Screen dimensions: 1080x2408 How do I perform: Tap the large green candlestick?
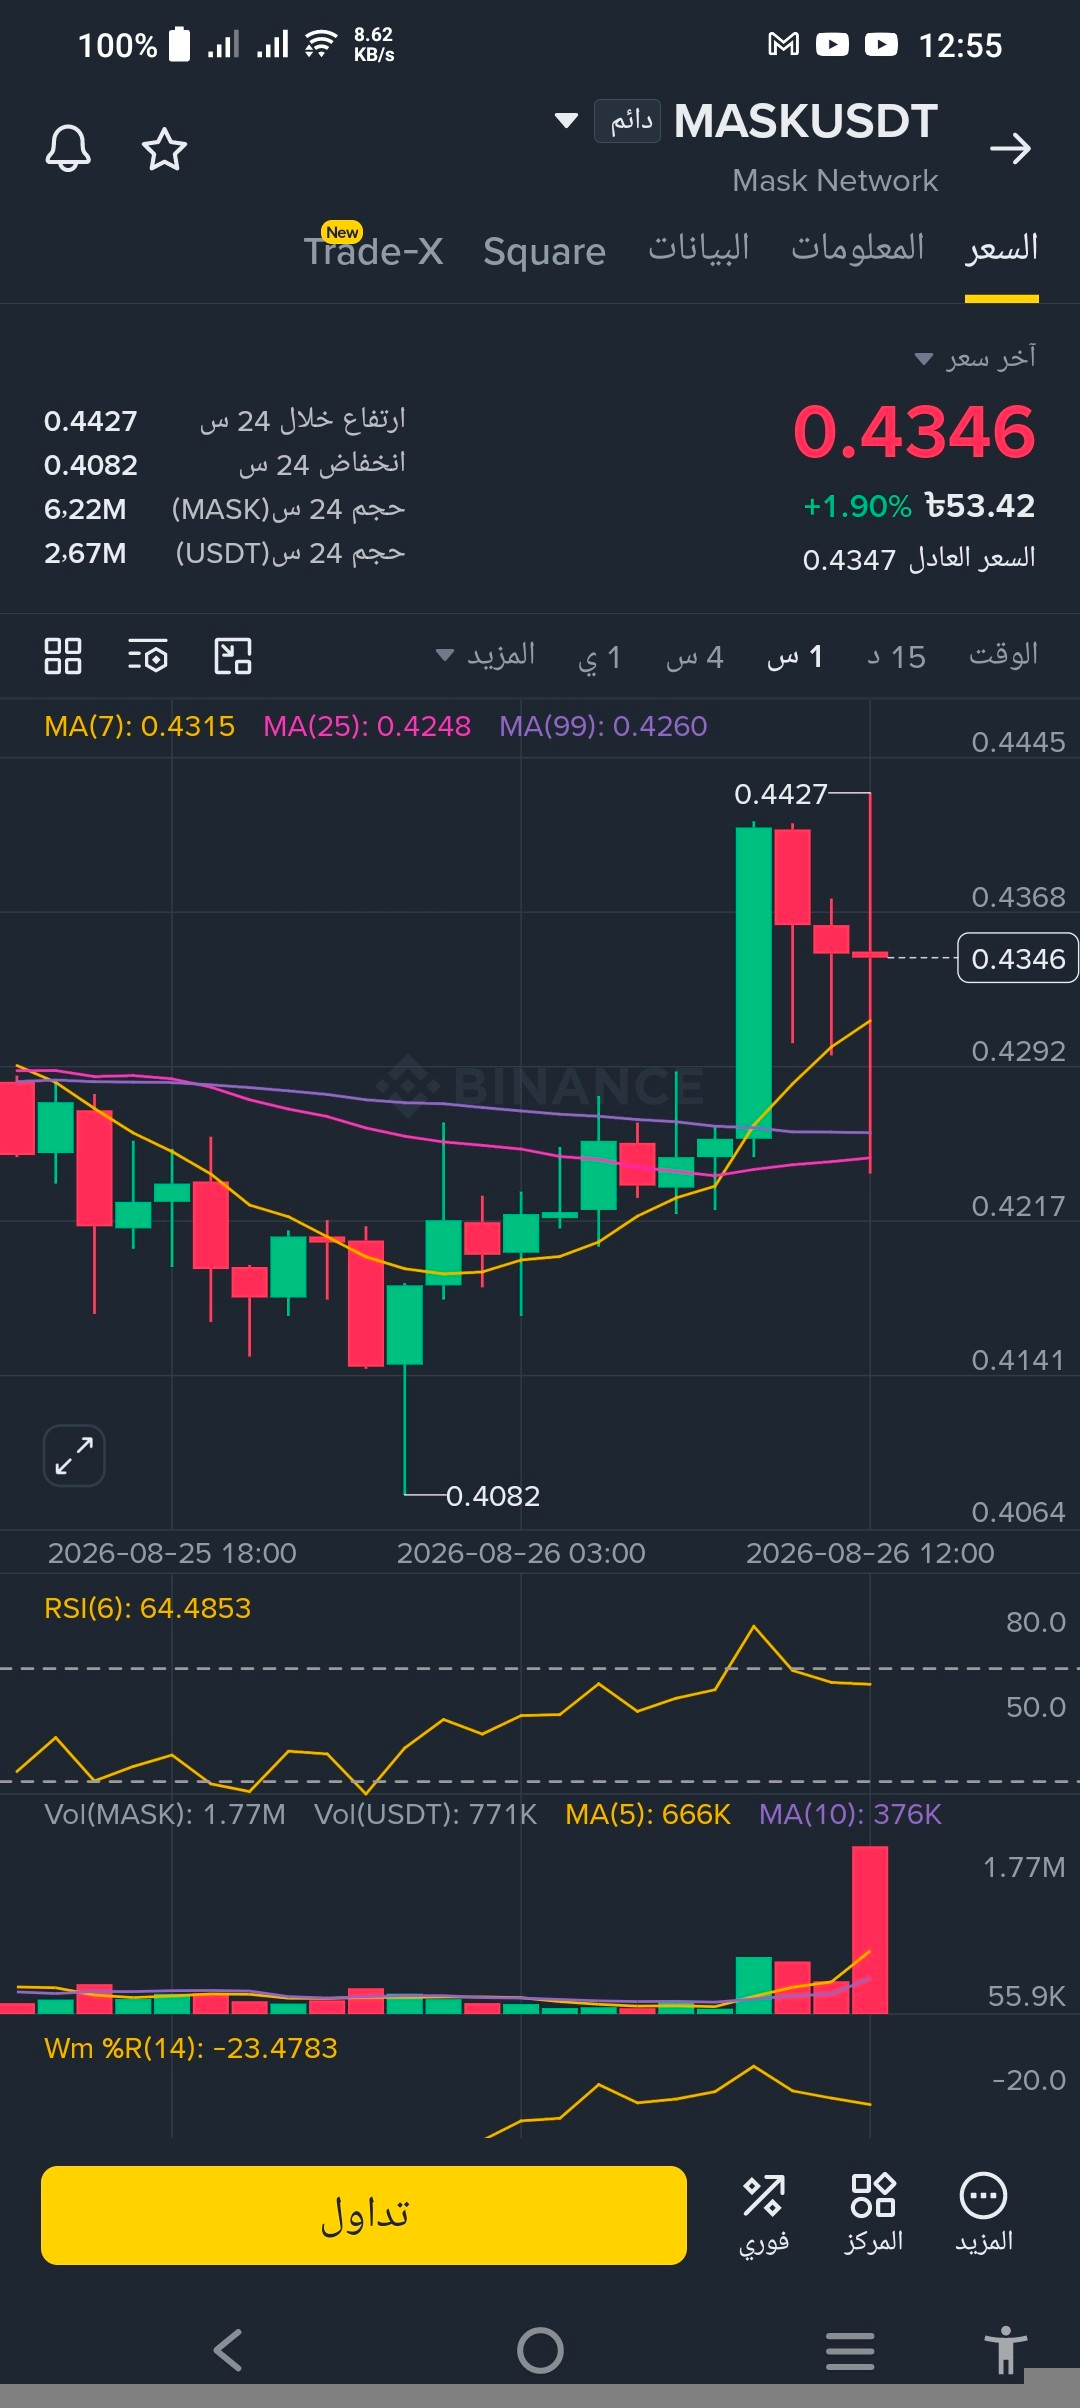[753, 983]
